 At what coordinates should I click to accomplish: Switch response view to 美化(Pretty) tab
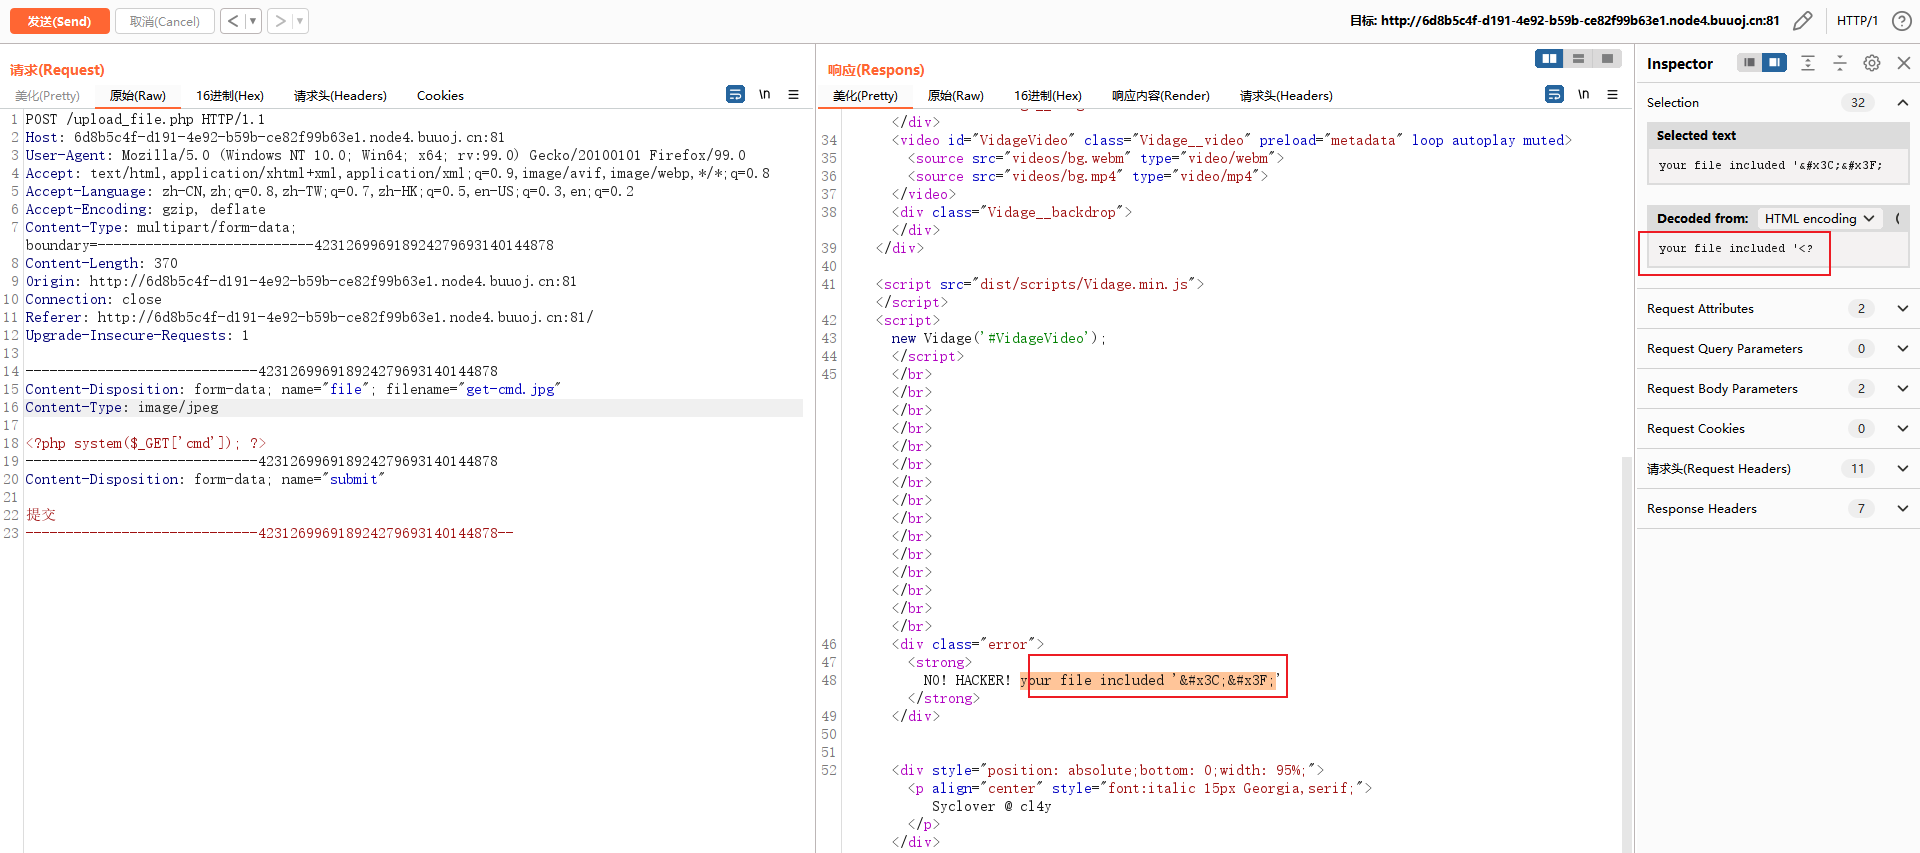pos(865,96)
